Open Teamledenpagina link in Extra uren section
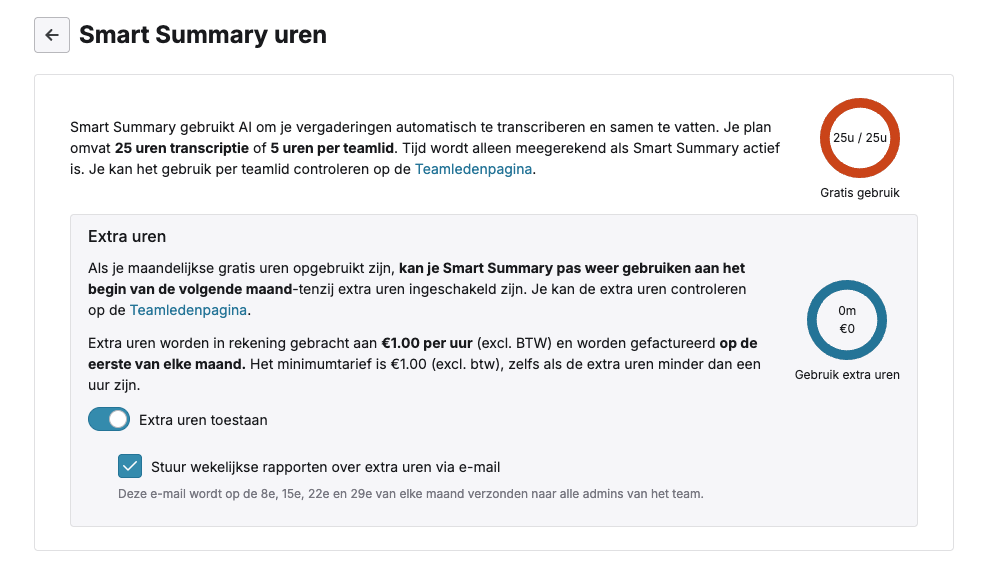 pos(188,310)
